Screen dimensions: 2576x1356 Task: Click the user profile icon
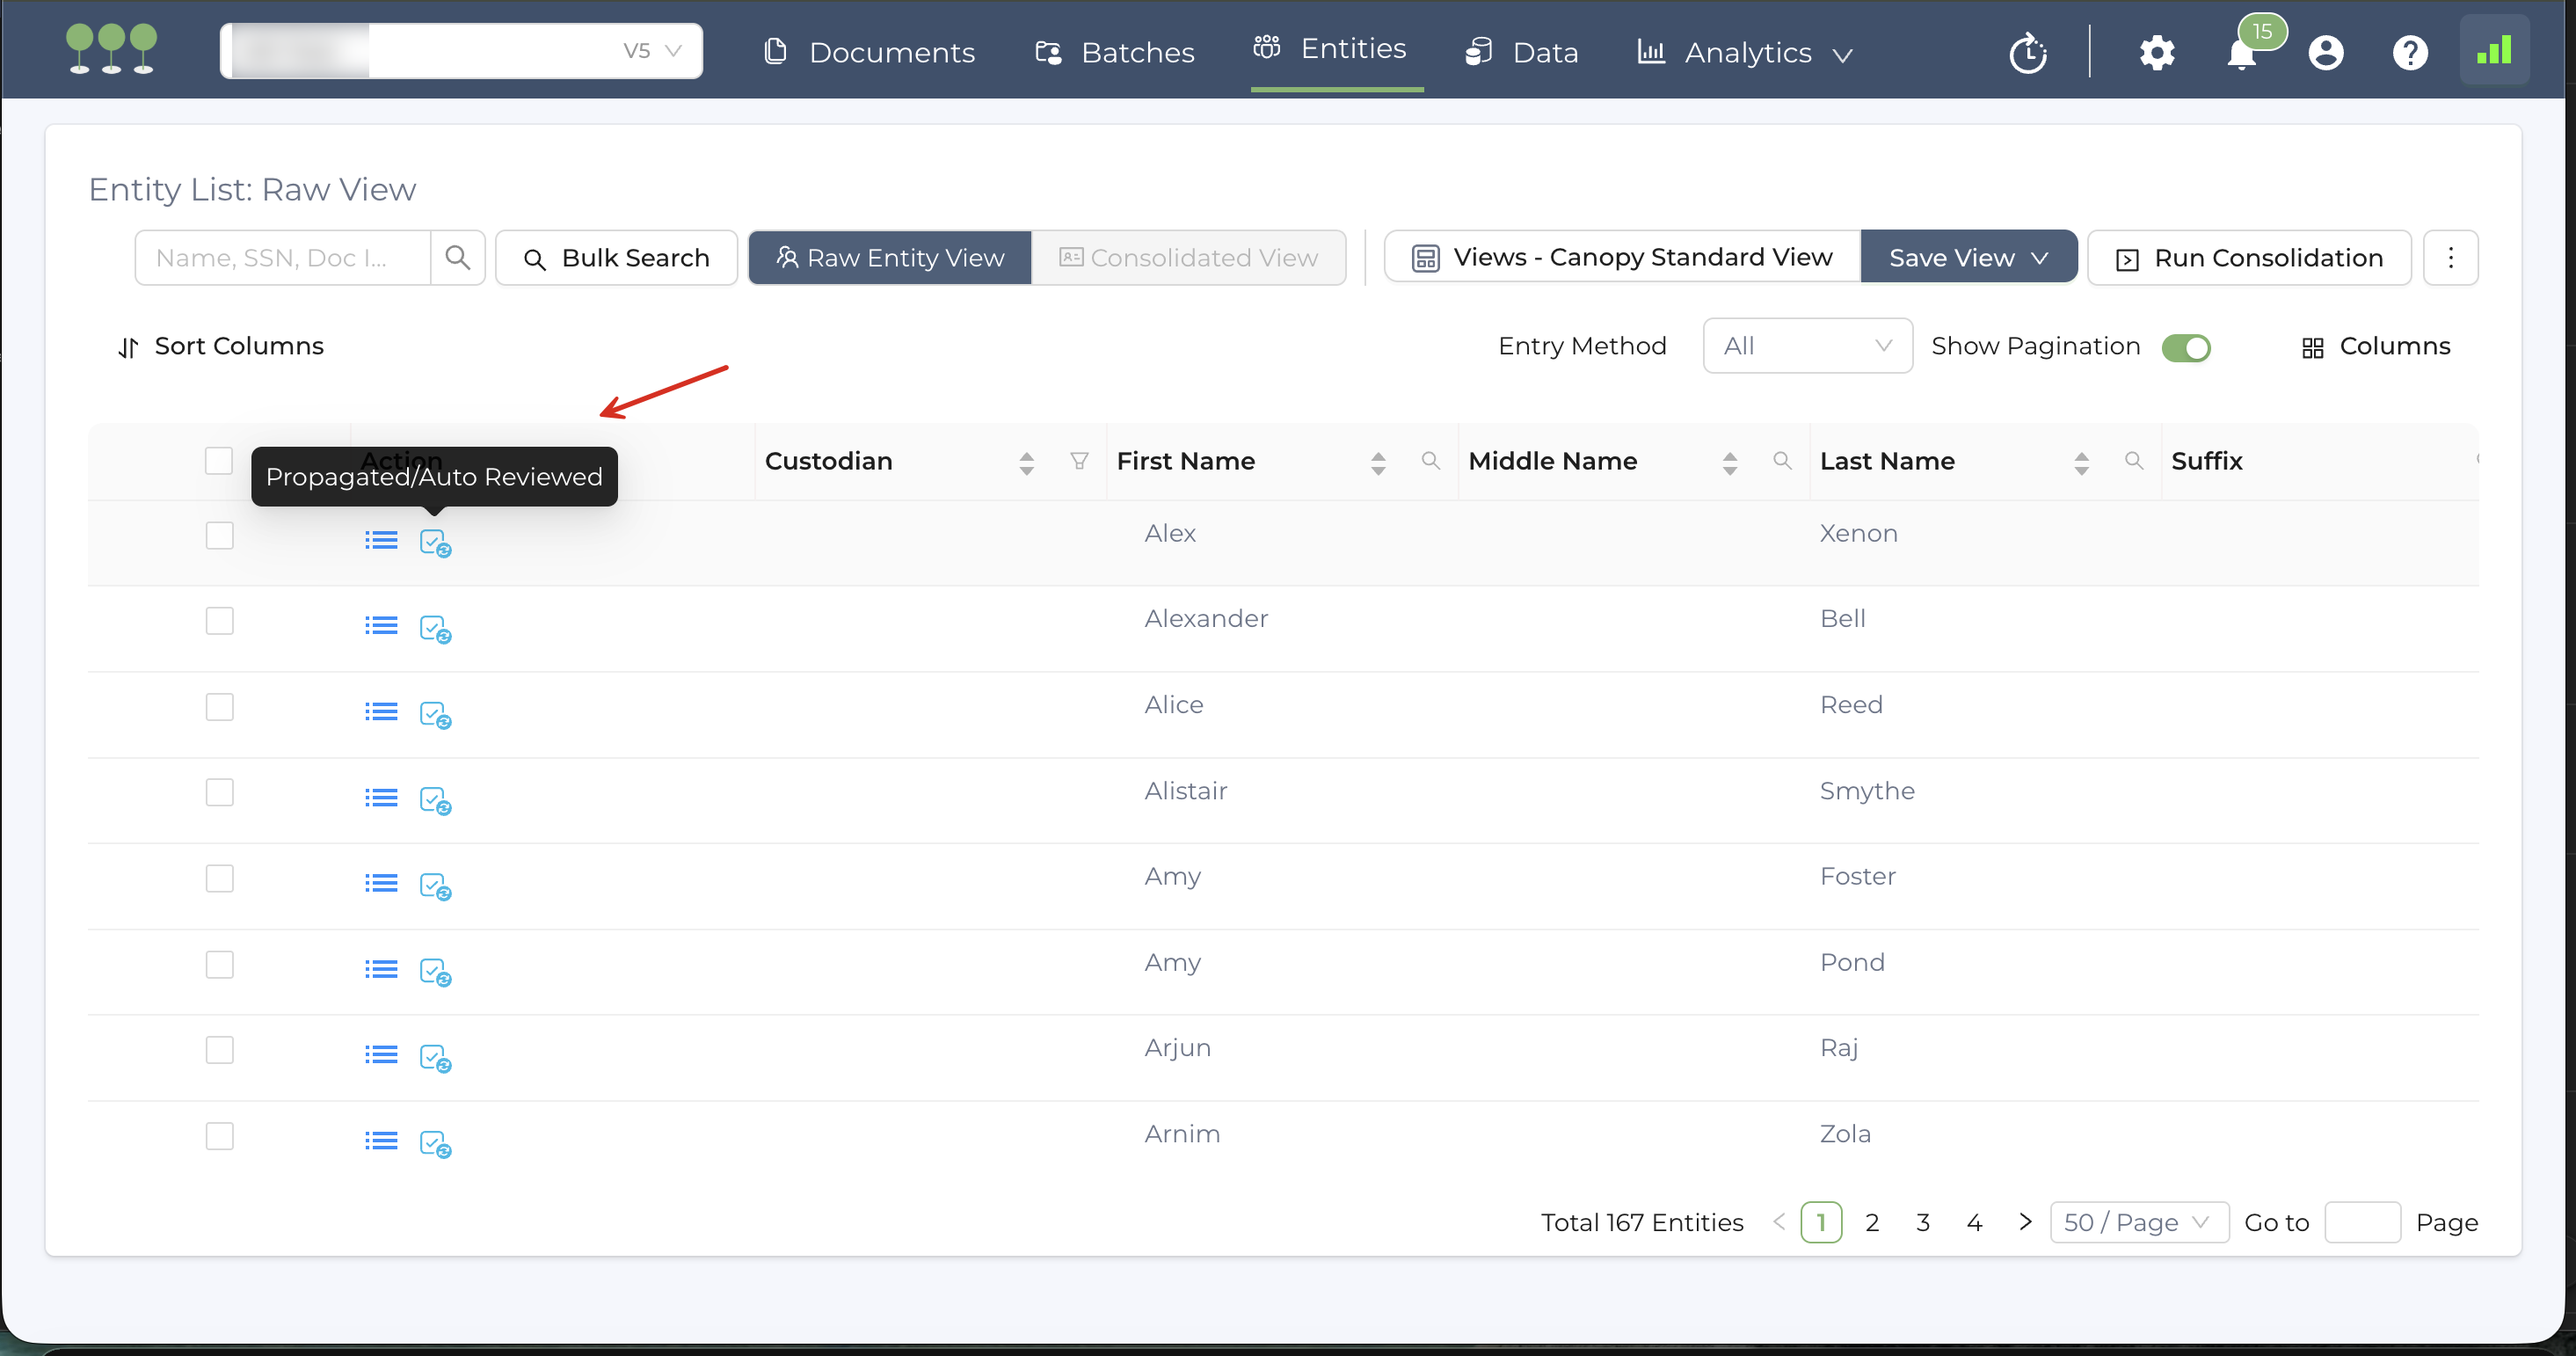click(2325, 53)
